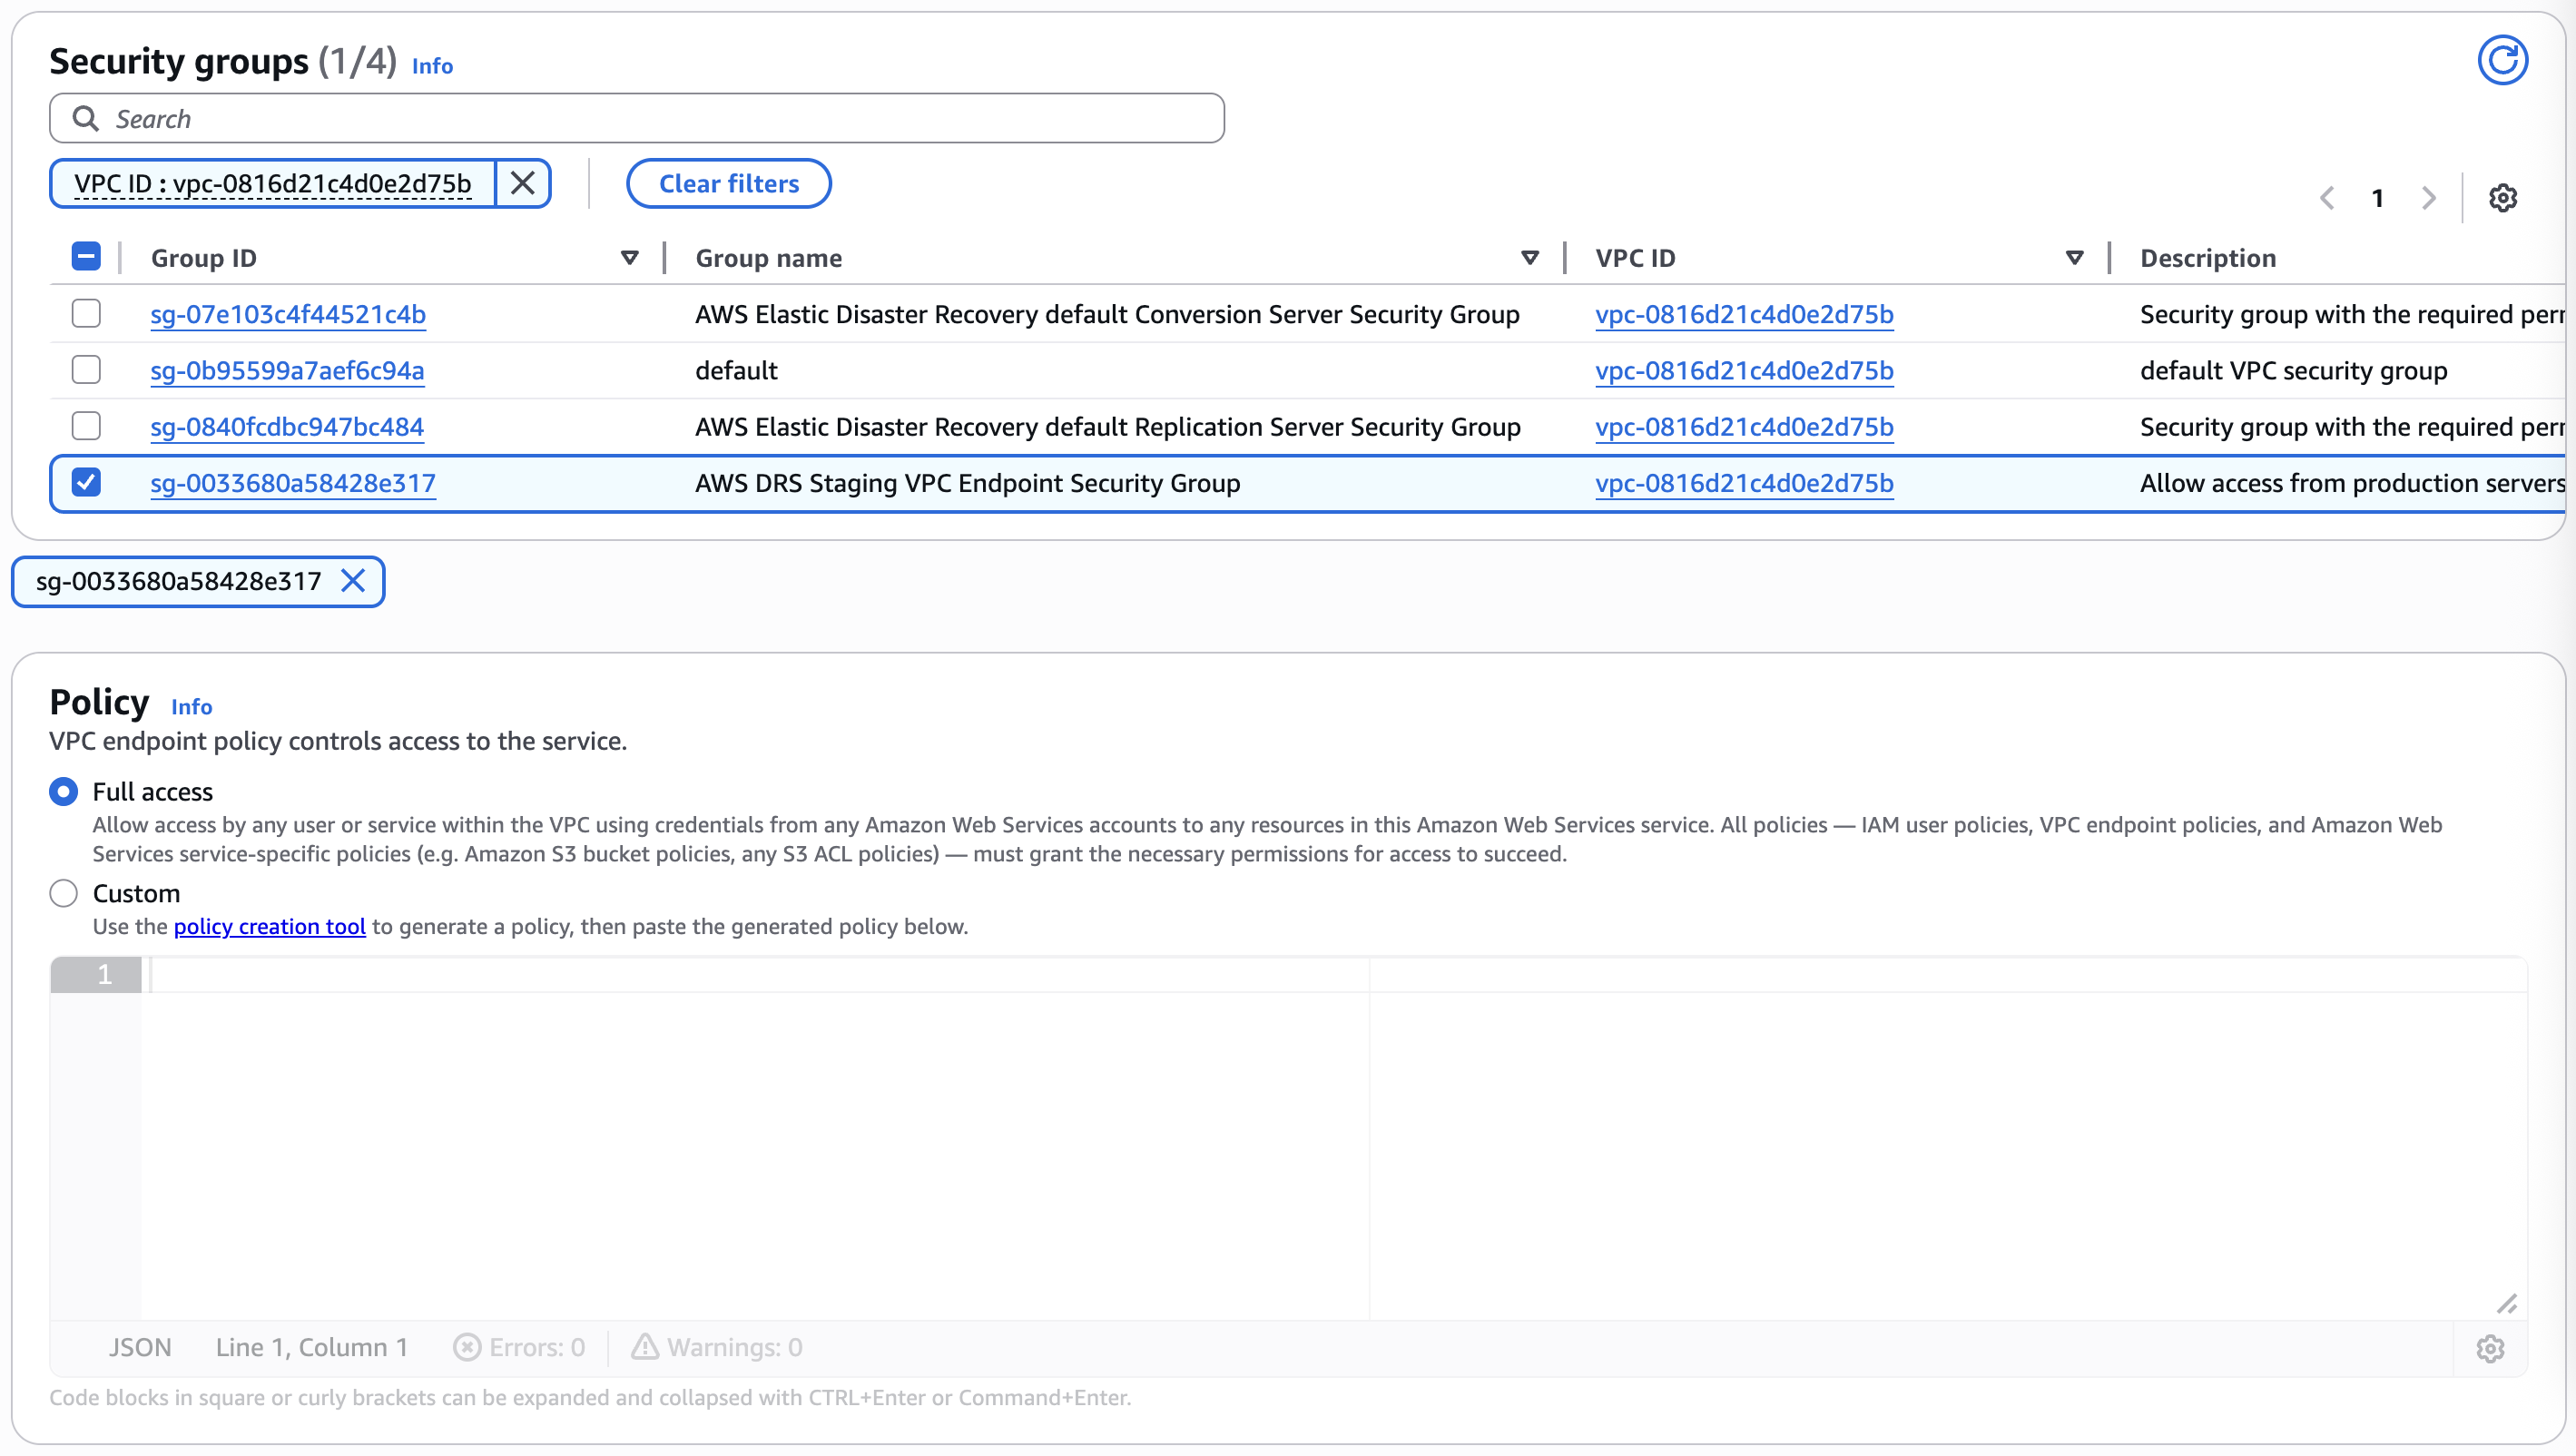Go to the next page of results

(2430, 197)
